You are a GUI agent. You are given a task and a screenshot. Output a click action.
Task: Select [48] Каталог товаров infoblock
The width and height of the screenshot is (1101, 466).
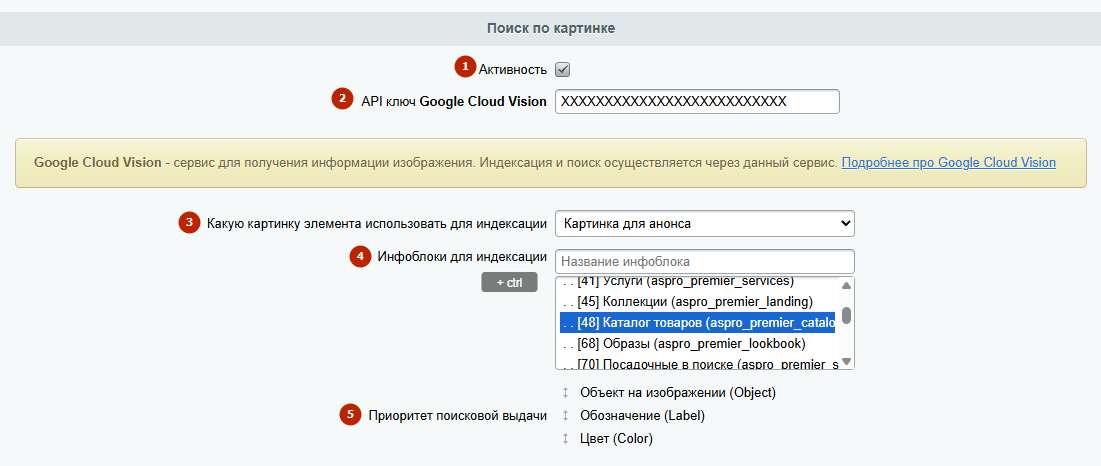tap(697, 323)
